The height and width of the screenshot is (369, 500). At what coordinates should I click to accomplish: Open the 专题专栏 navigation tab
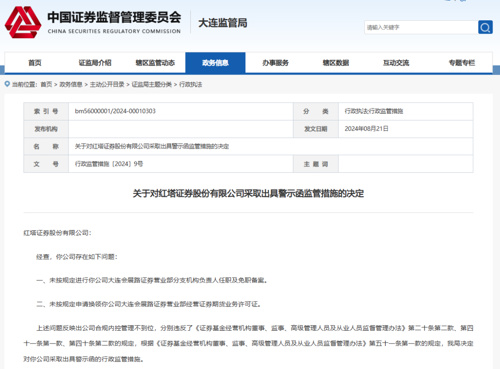tap(462, 63)
